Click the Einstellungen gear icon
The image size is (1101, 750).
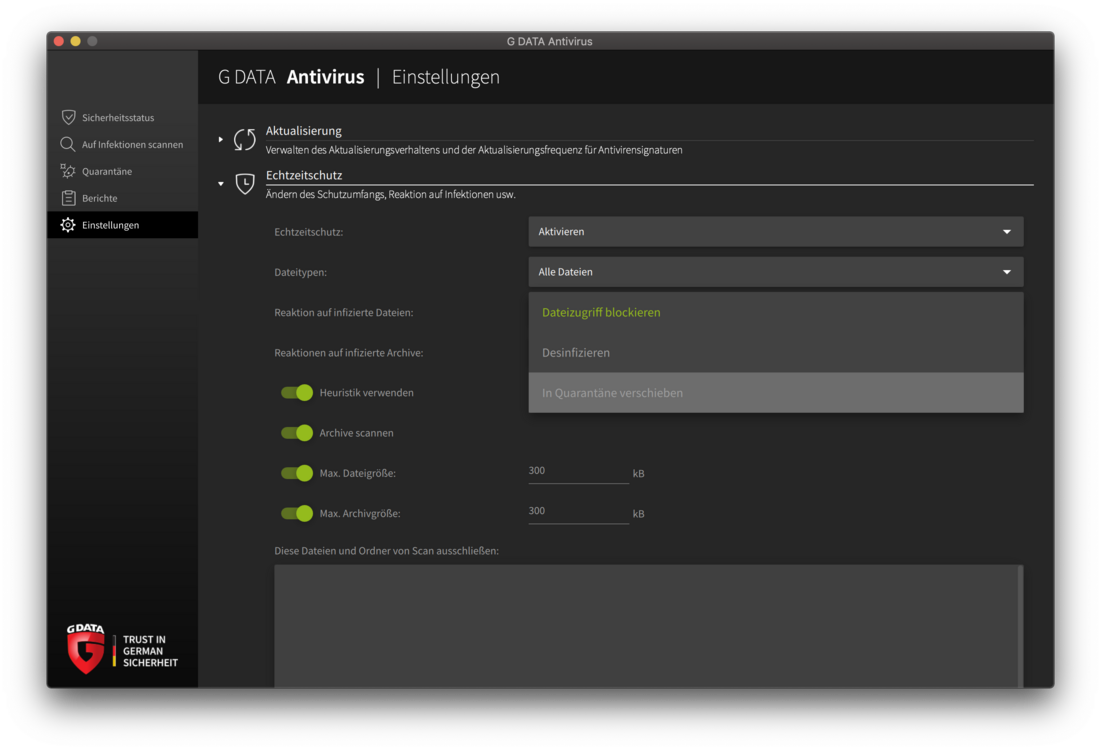click(67, 225)
